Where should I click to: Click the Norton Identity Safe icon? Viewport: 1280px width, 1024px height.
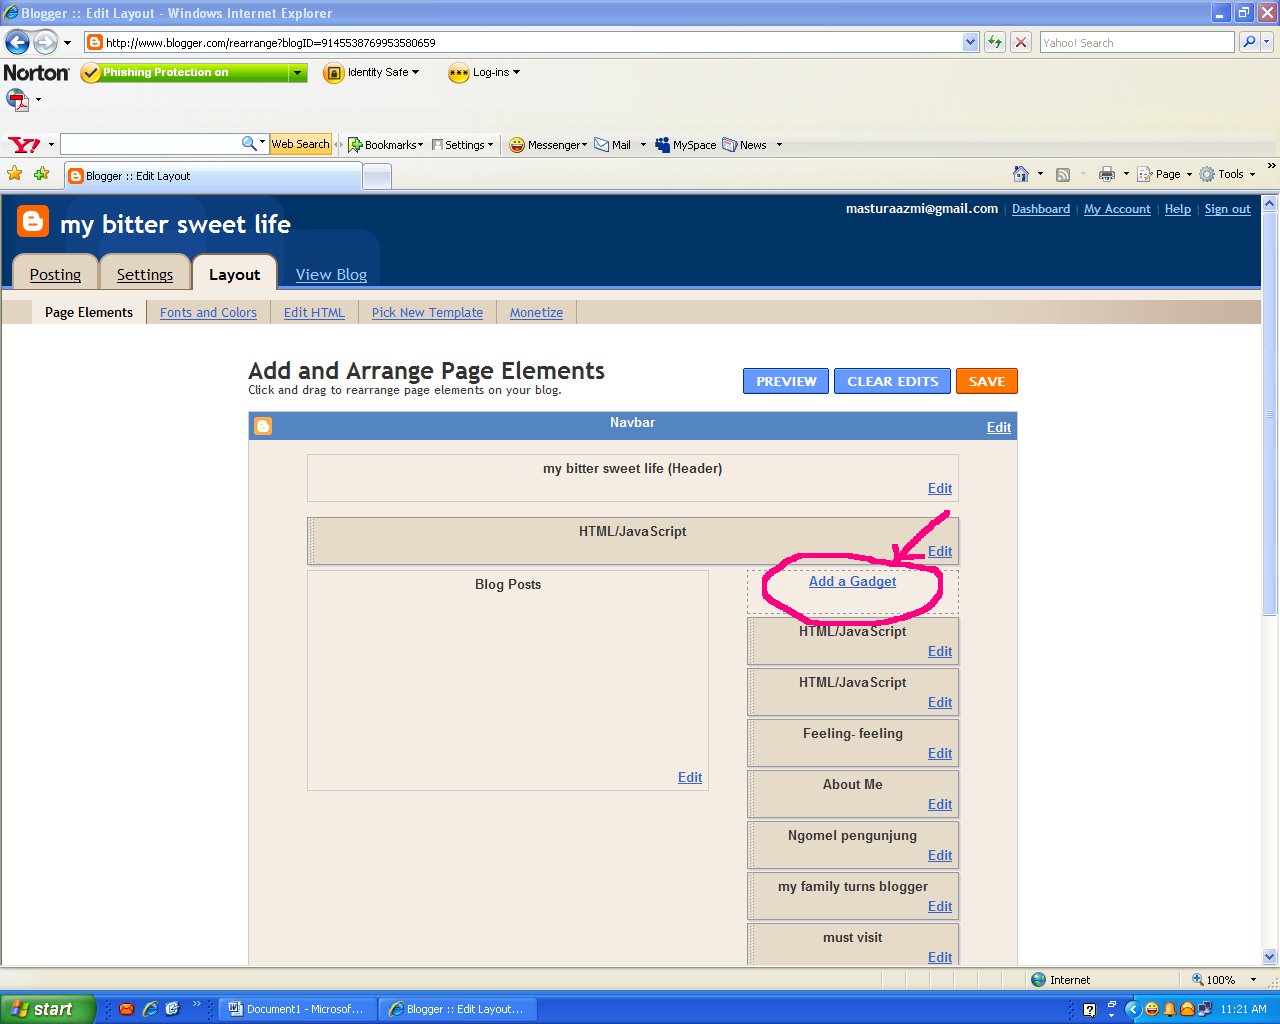pos(334,73)
